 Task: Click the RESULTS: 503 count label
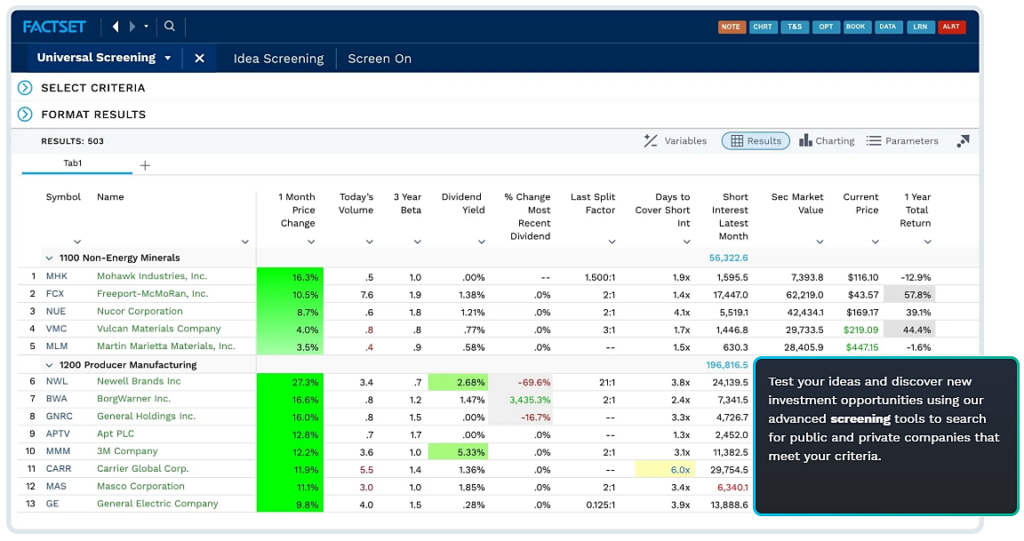pos(72,141)
